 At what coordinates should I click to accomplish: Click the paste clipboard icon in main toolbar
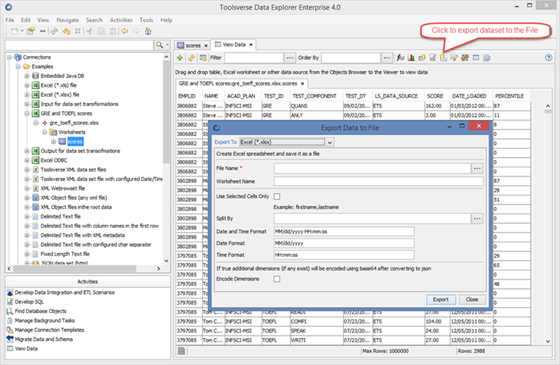[112, 31]
